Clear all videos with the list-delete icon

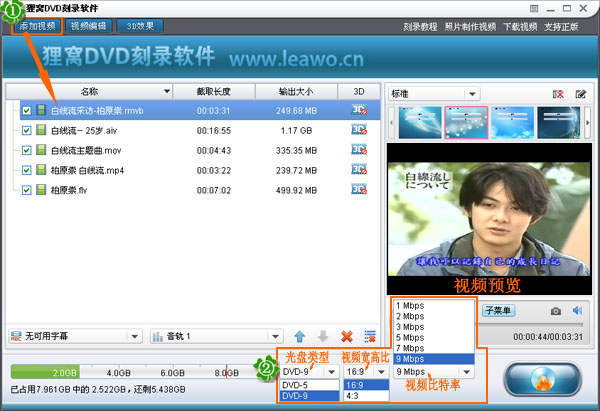370,336
